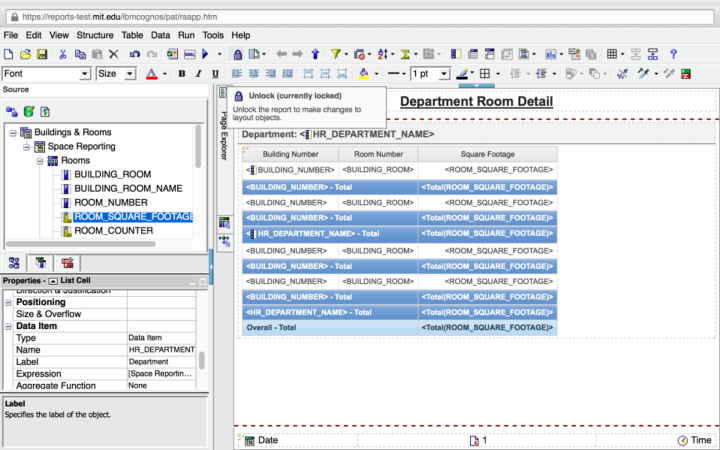Open the border width 1 pt dropdown
The width and height of the screenshot is (720, 450).
click(x=444, y=74)
